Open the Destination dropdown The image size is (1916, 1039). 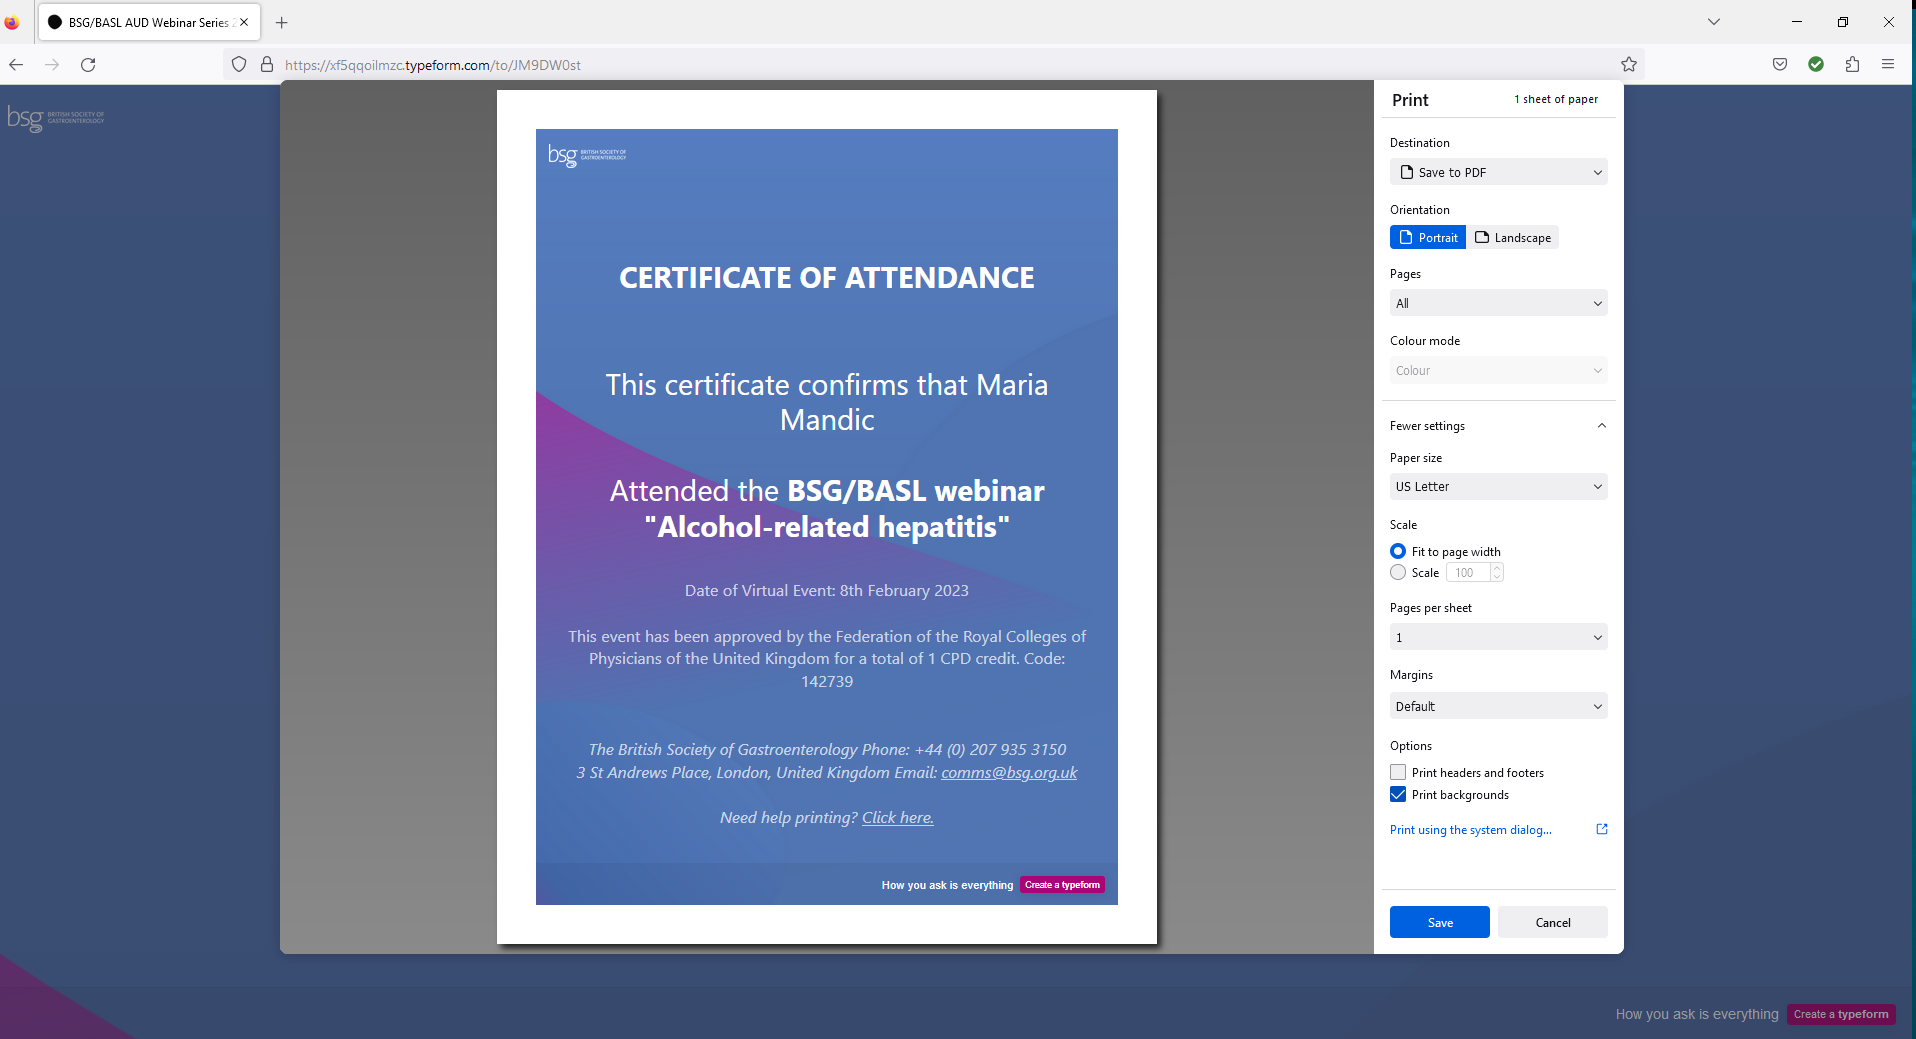[1499, 172]
